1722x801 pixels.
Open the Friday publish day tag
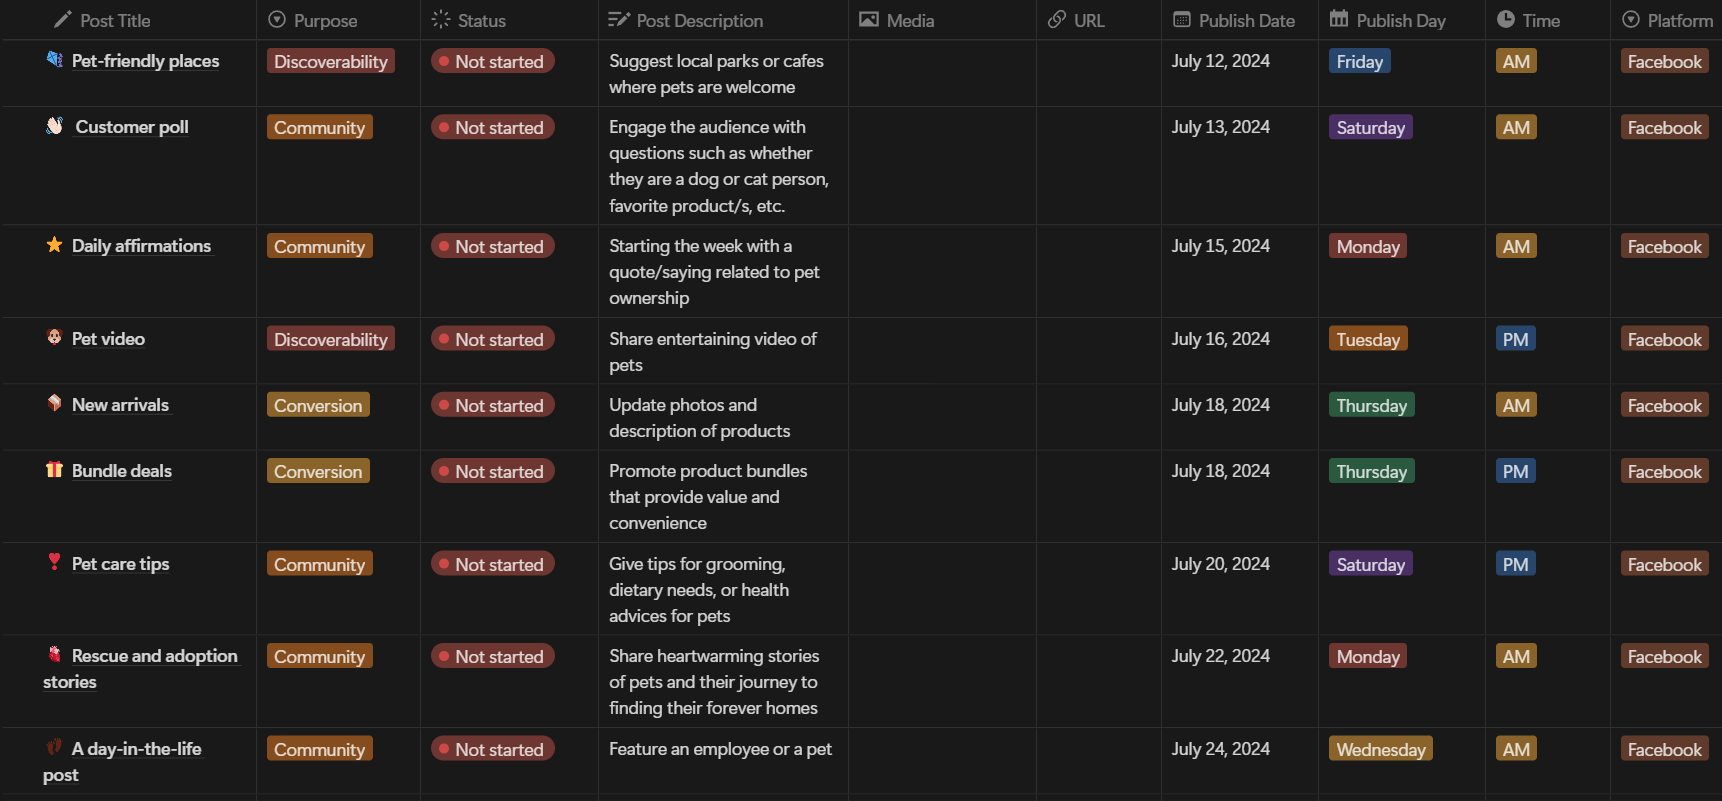click(x=1359, y=61)
